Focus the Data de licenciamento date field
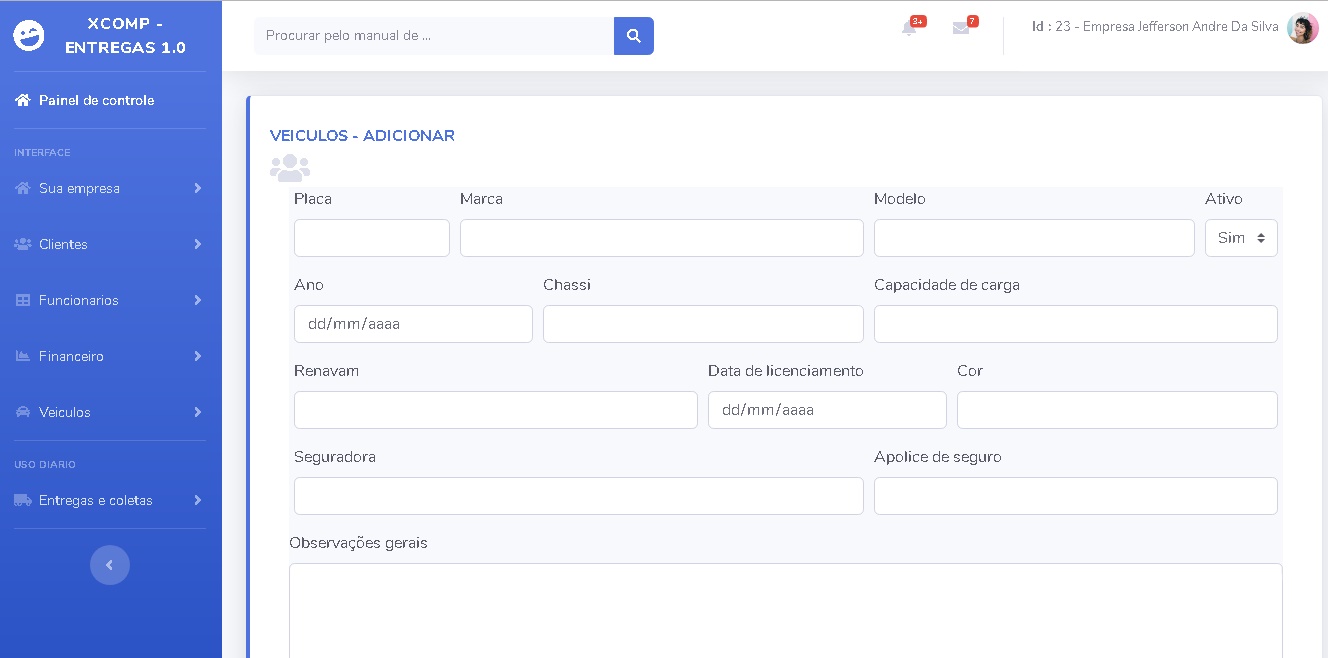This screenshot has height=658, width=1328. tap(827, 410)
